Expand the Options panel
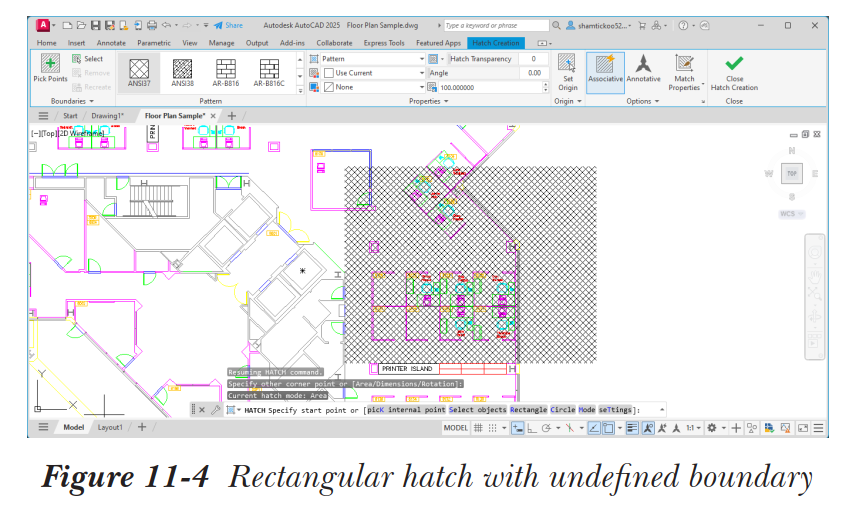 (x=643, y=101)
